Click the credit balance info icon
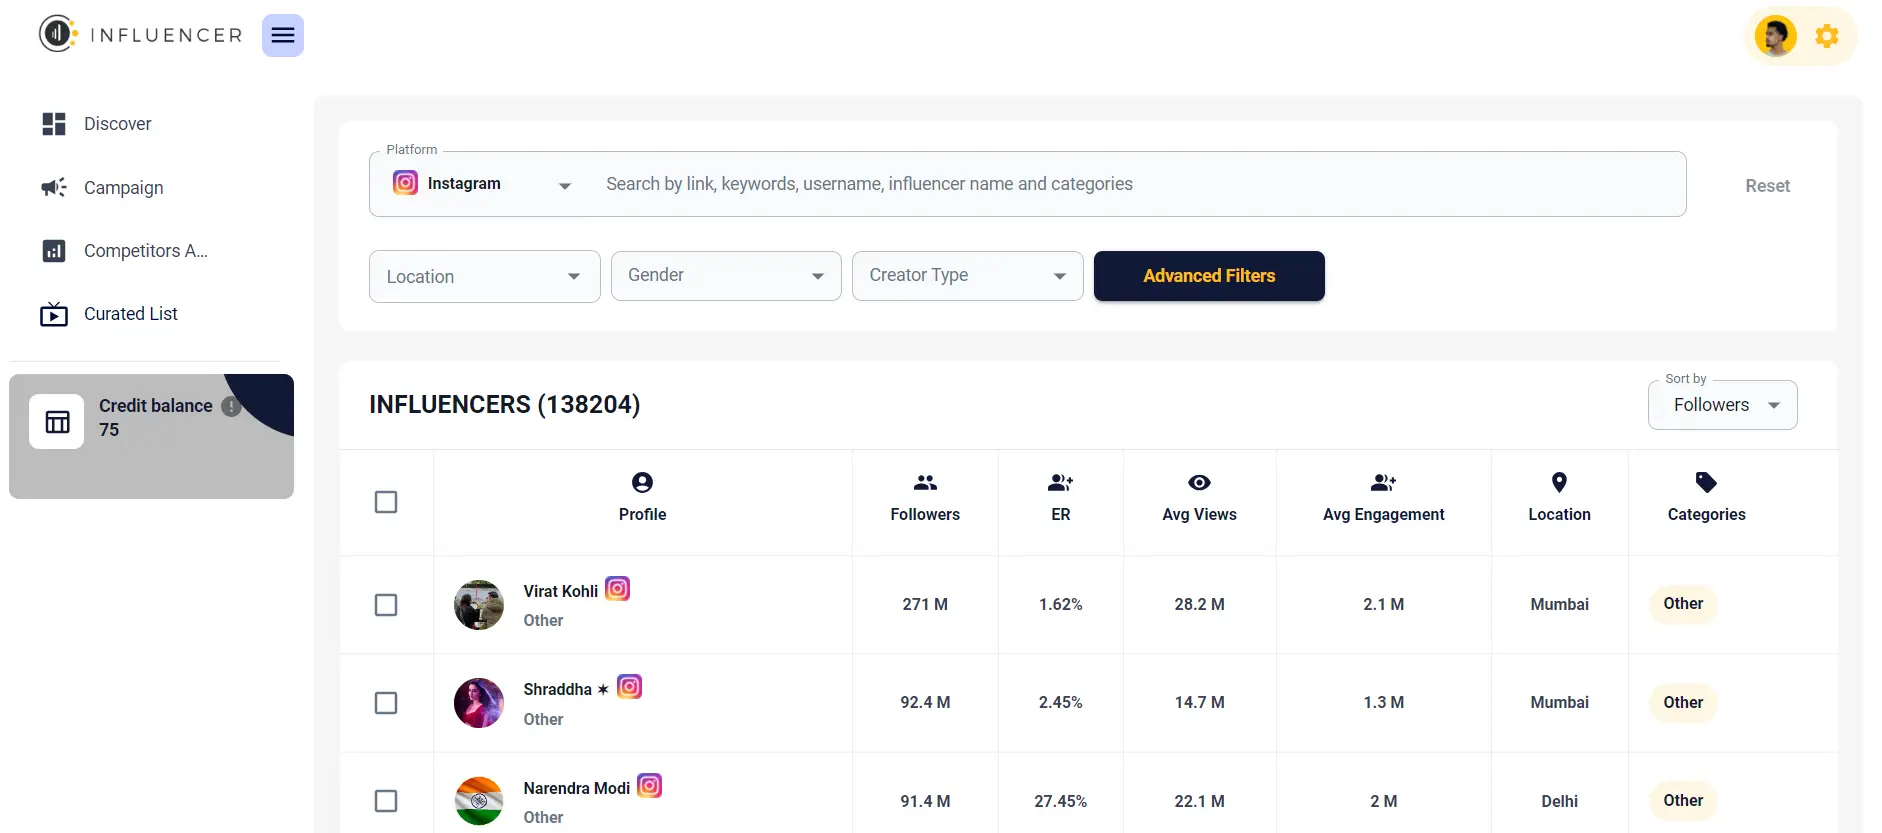The width and height of the screenshot is (1882, 833). pyautogui.click(x=231, y=406)
